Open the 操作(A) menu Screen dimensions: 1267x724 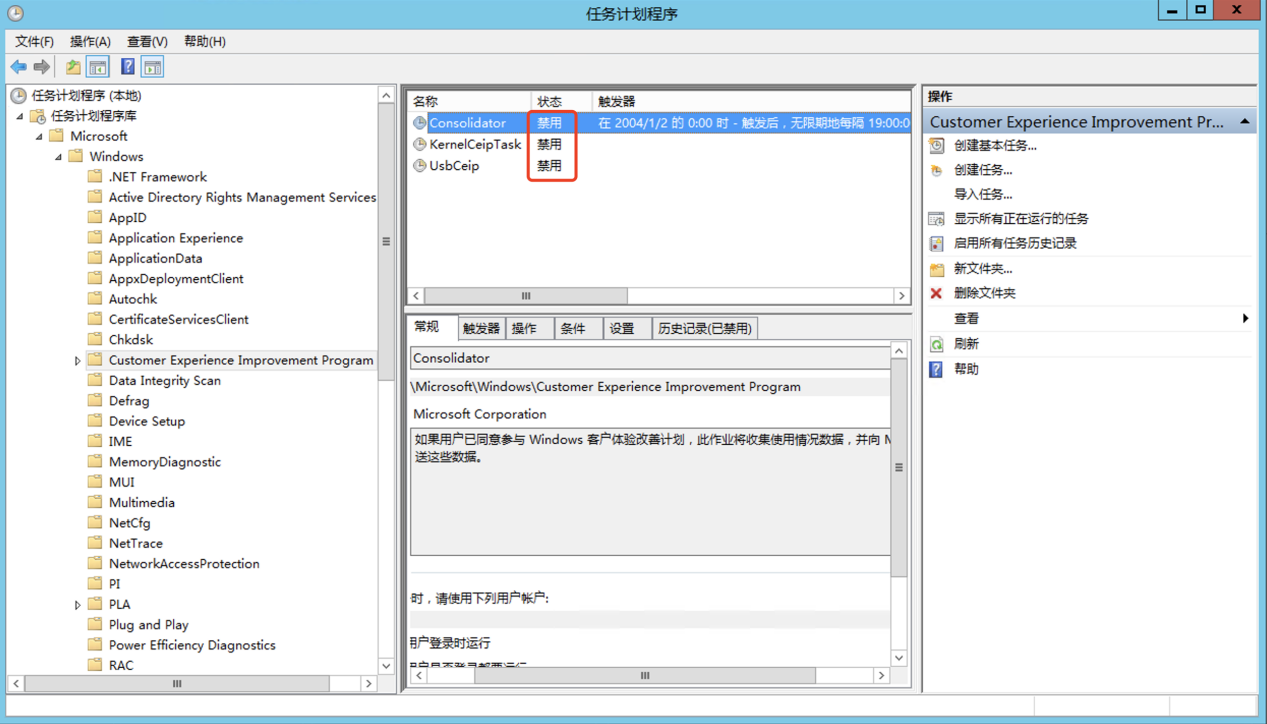tap(90, 41)
